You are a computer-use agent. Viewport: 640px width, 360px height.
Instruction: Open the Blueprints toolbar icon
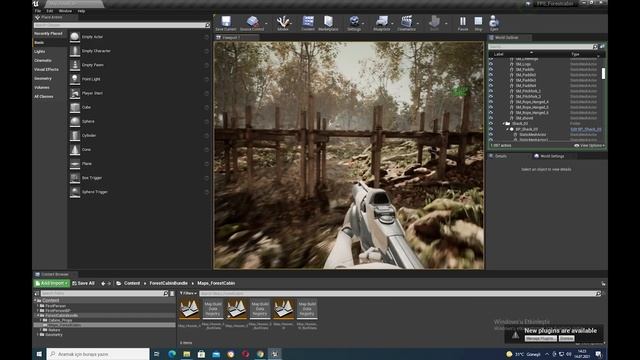[x=382, y=22]
